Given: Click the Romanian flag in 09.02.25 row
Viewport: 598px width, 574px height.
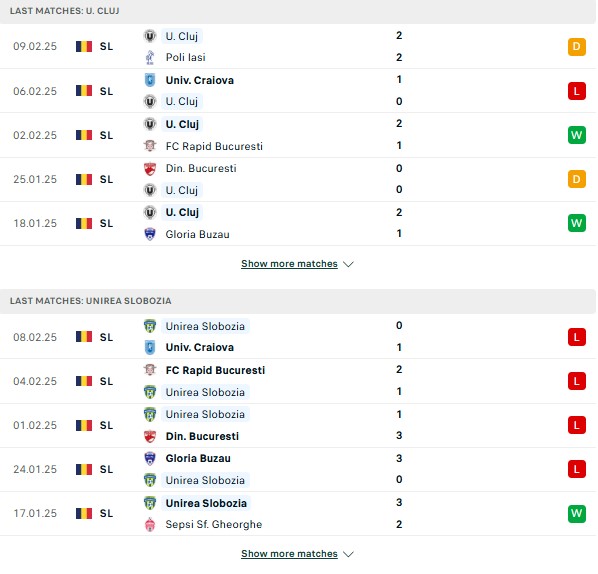Looking at the screenshot, I should (84, 47).
